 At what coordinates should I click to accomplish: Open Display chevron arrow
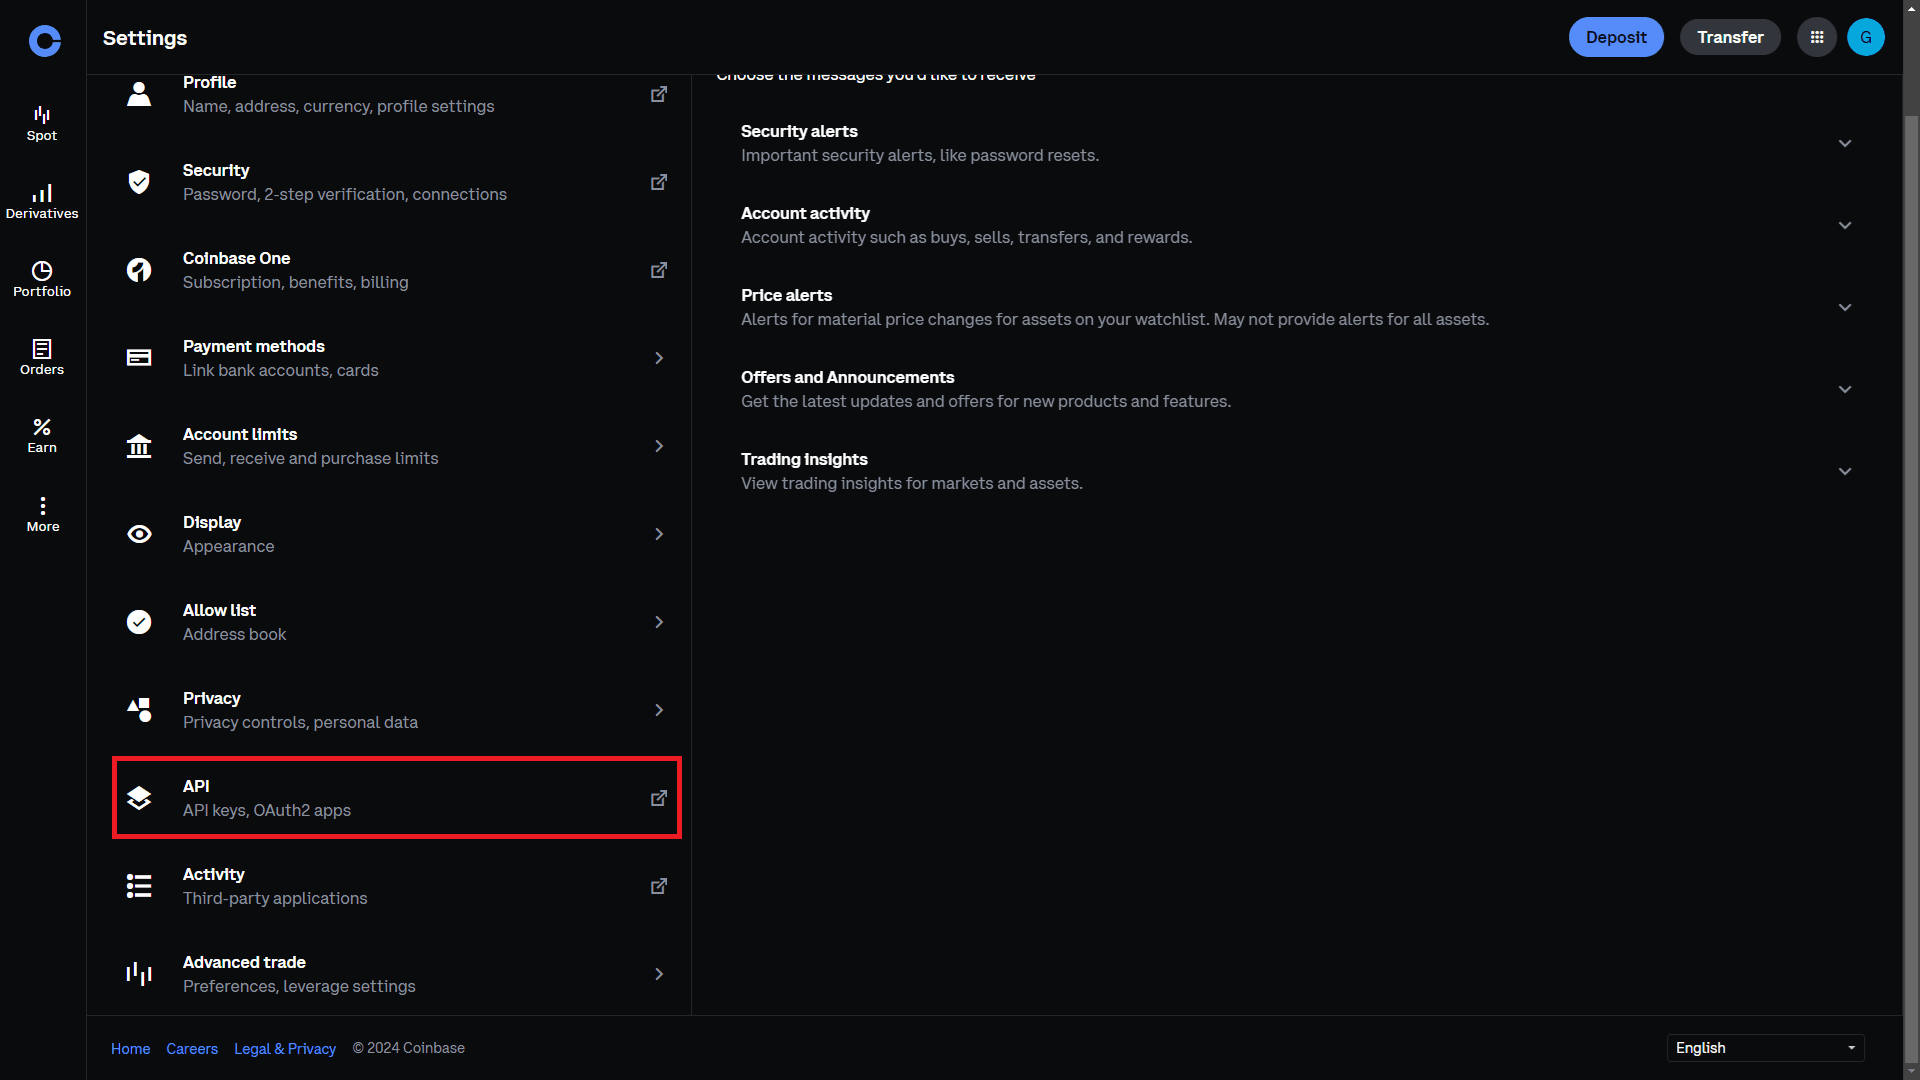[x=659, y=534]
